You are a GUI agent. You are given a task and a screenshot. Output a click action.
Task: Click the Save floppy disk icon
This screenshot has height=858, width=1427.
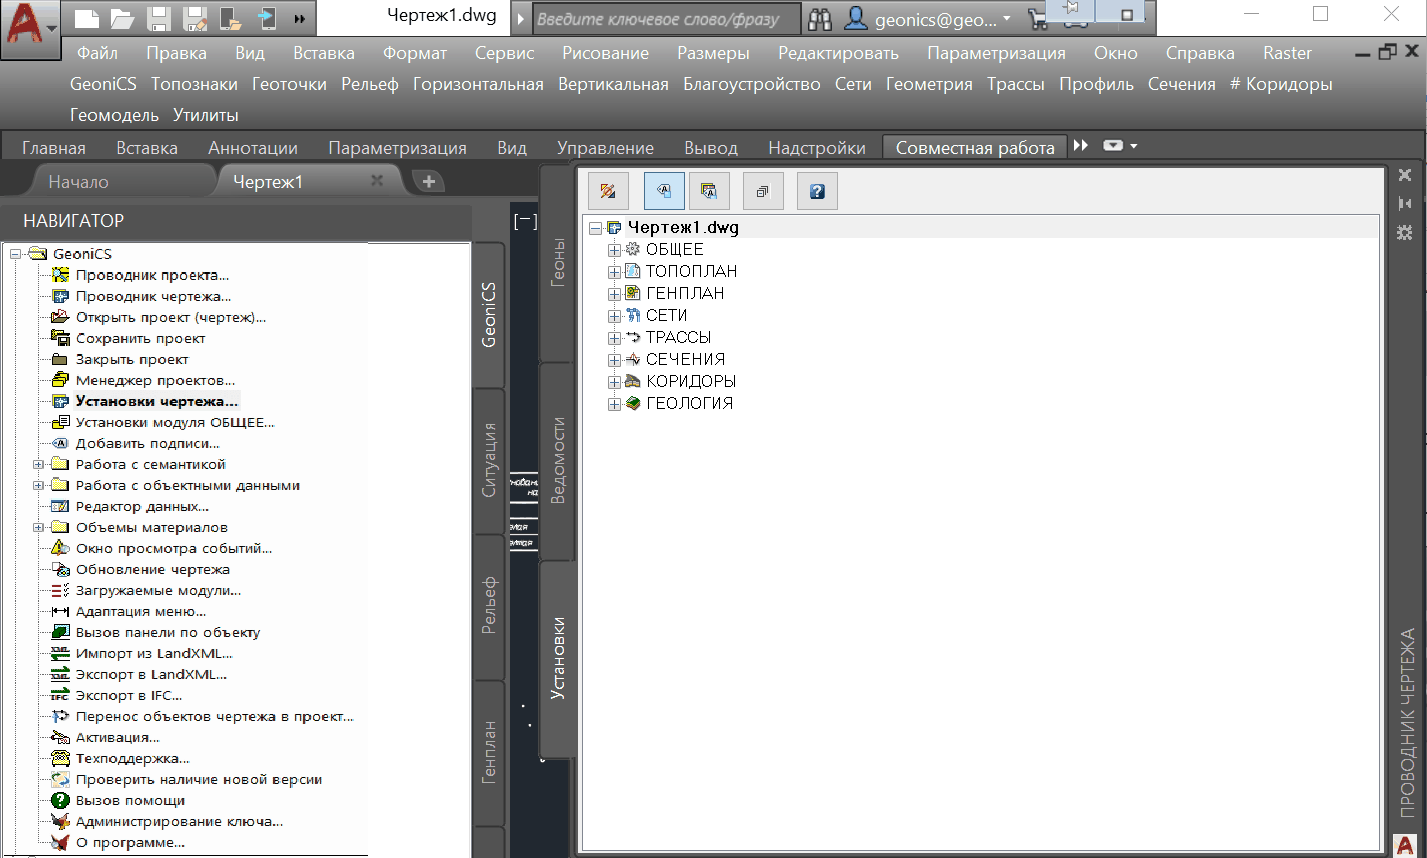click(x=158, y=18)
